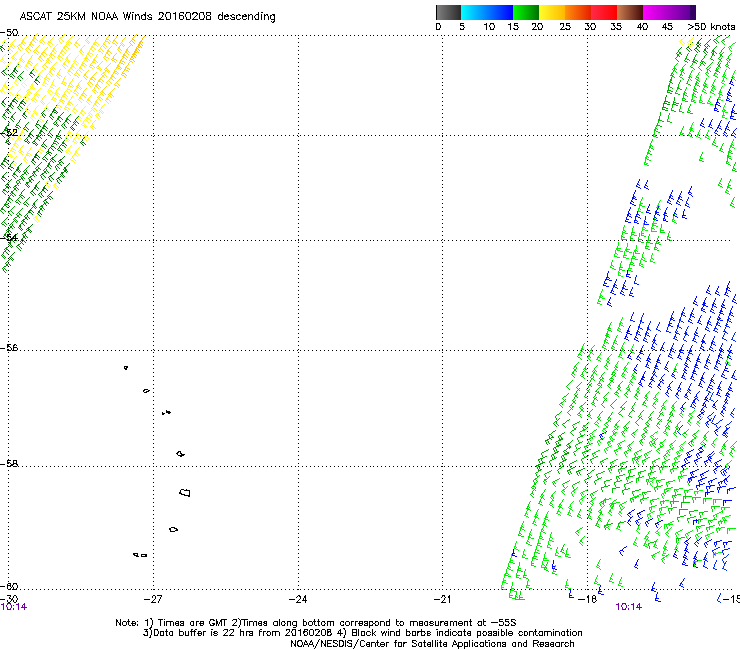The height and width of the screenshot is (650, 740).
Task: Click the orange 25-30 knots color band
Action: (578, 12)
